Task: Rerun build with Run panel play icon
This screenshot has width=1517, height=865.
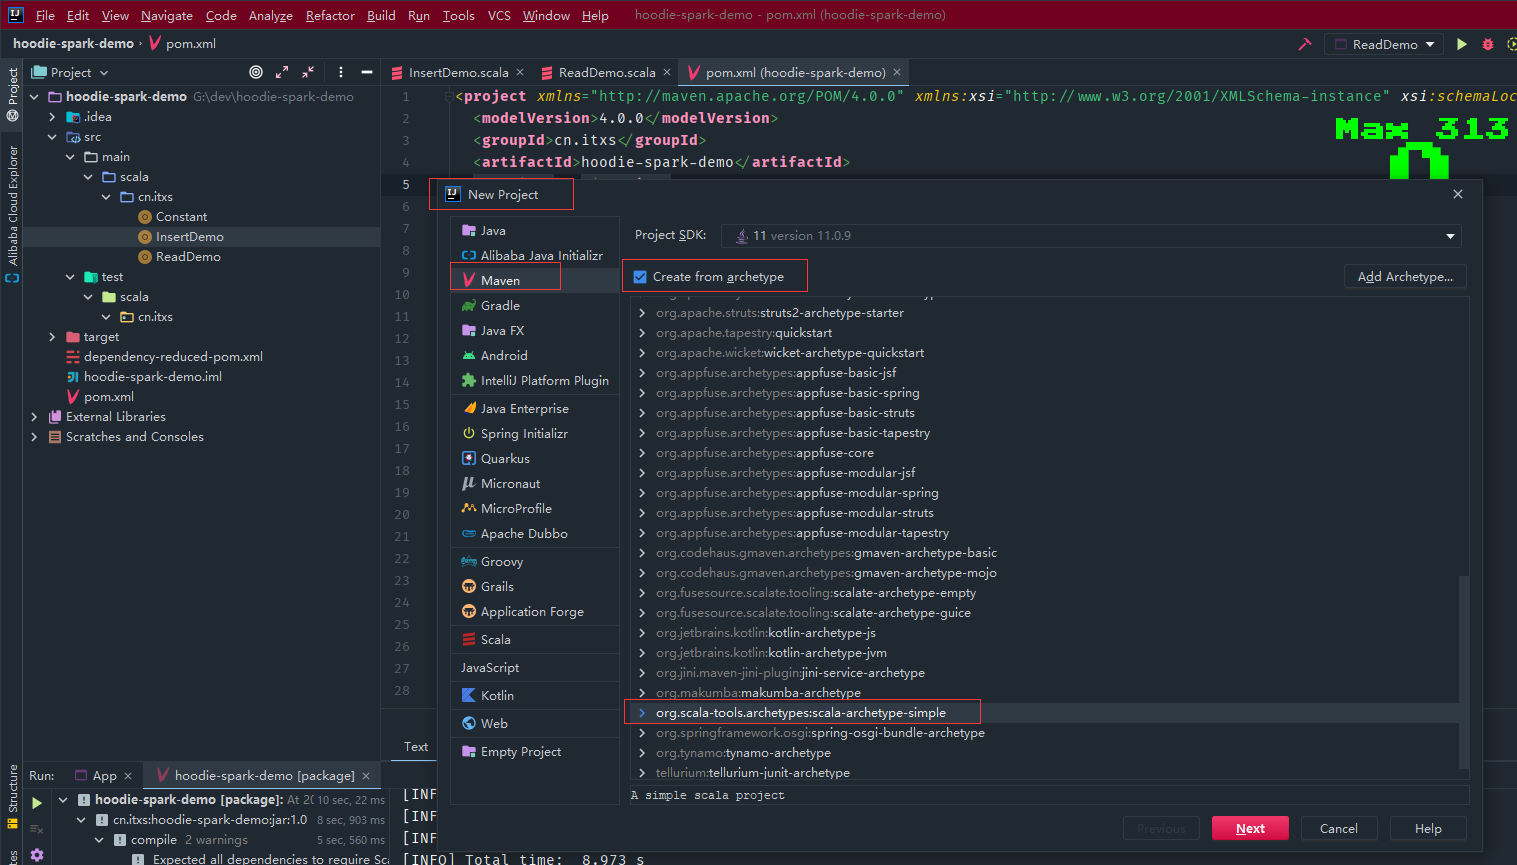Action: pos(37,802)
